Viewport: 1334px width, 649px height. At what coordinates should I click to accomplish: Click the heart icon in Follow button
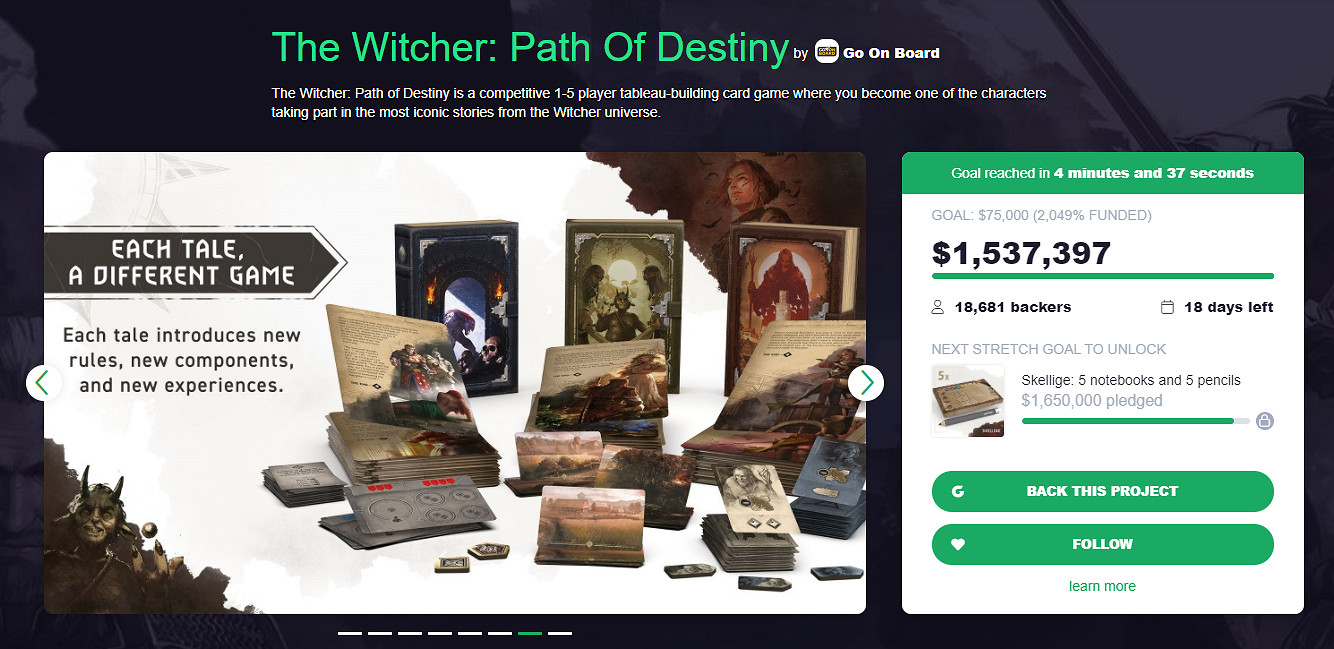958,544
